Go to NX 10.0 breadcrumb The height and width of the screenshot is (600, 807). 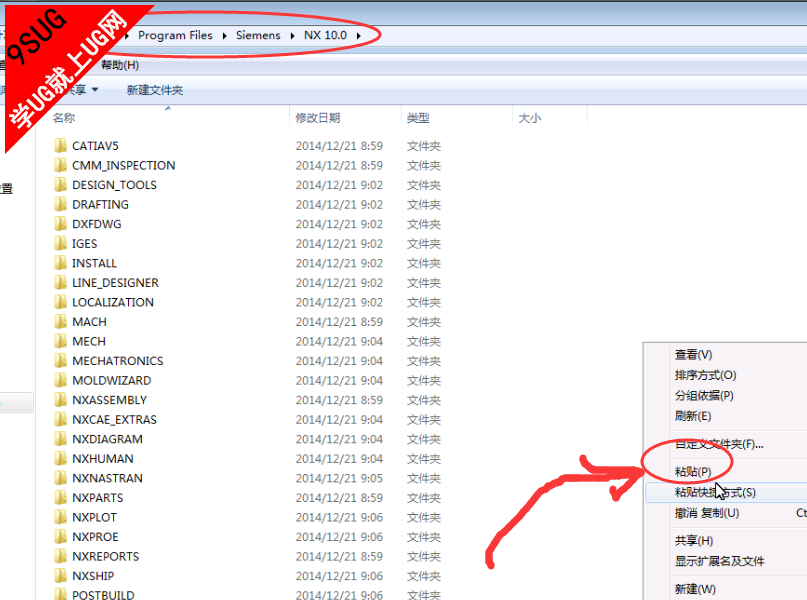(x=325, y=36)
